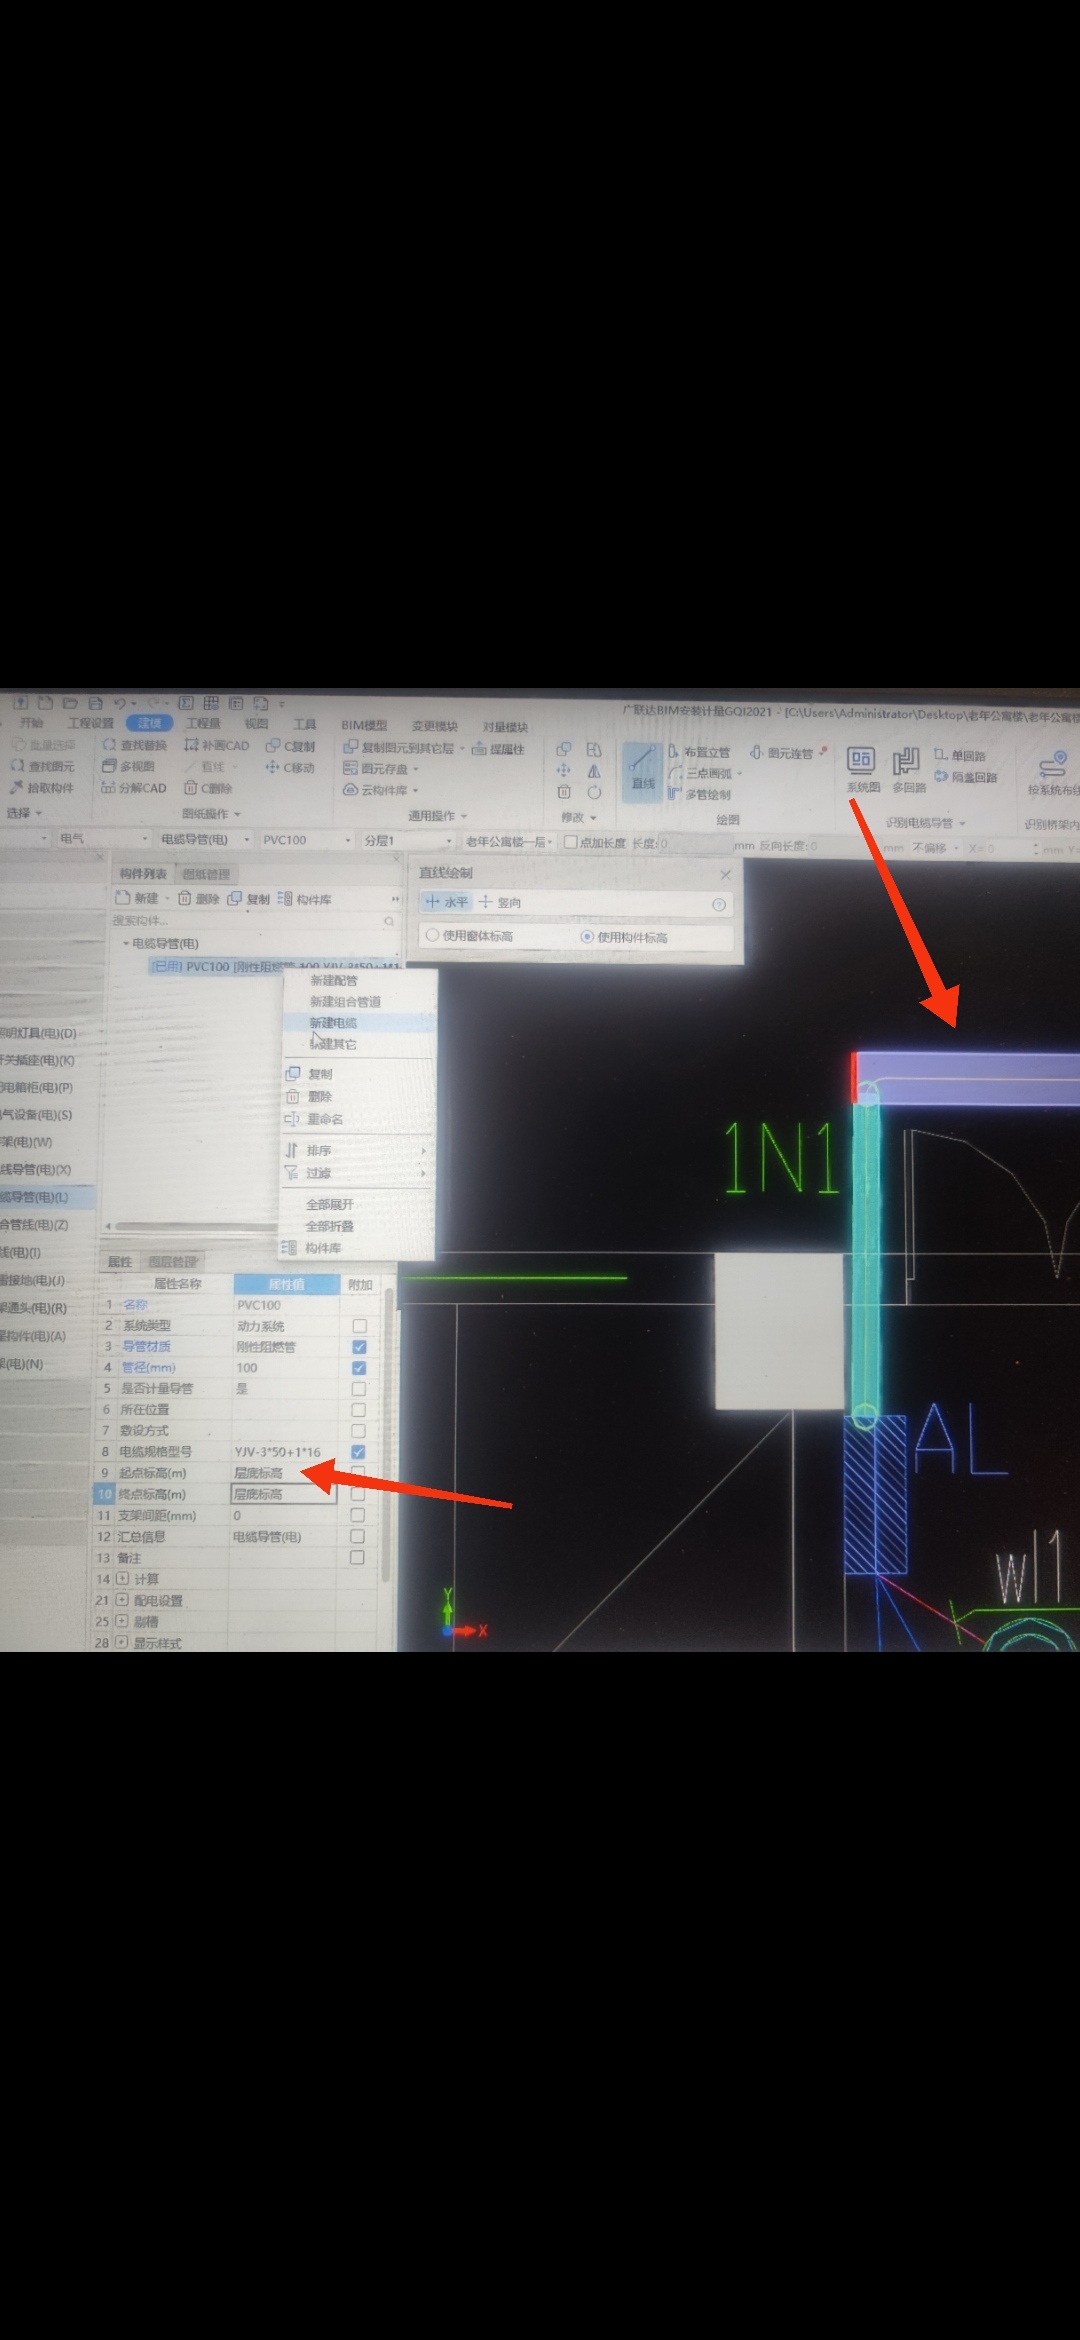Select the 布置立管 riser tool

pyautogui.click(x=699, y=752)
